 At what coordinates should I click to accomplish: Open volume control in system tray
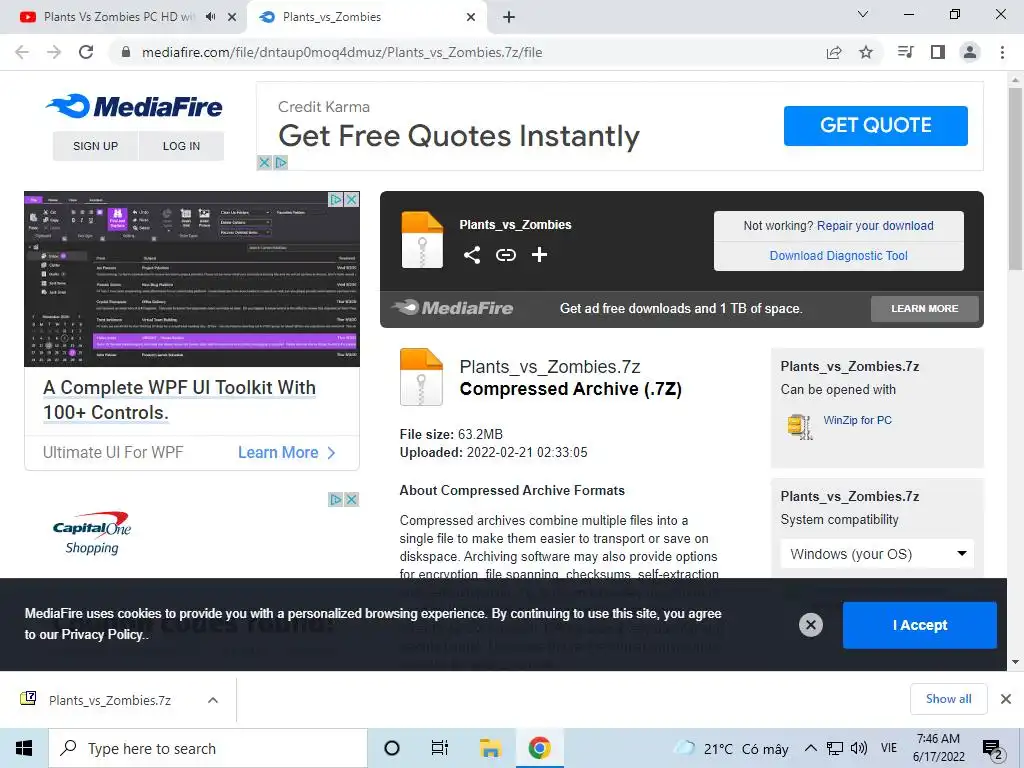coord(859,748)
